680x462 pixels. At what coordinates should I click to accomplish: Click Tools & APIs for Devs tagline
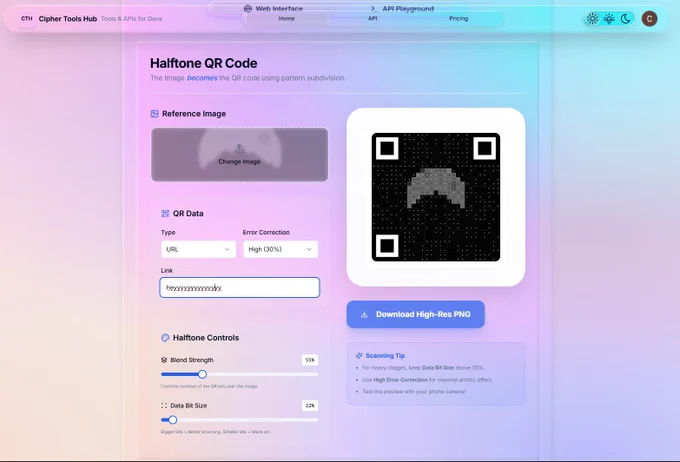[x=131, y=19]
